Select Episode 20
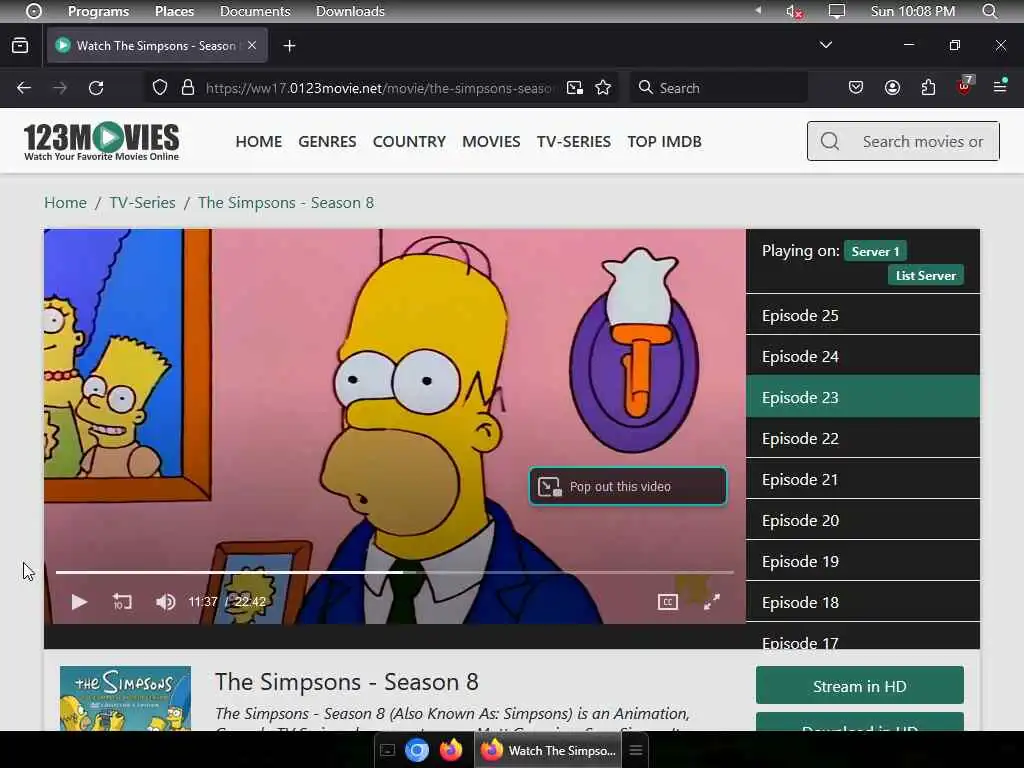The width and height of the screenshot is (1024, 768). [x=863, y=520]
